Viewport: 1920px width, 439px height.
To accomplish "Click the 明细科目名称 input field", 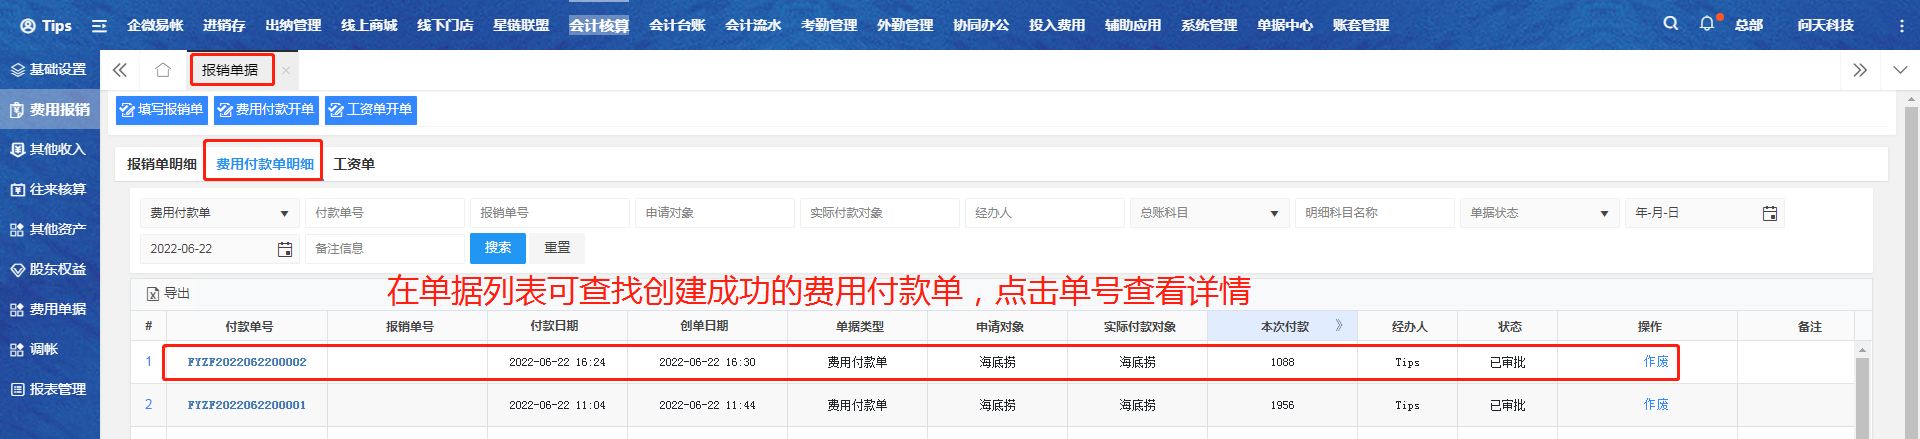I will point(1375,213).
